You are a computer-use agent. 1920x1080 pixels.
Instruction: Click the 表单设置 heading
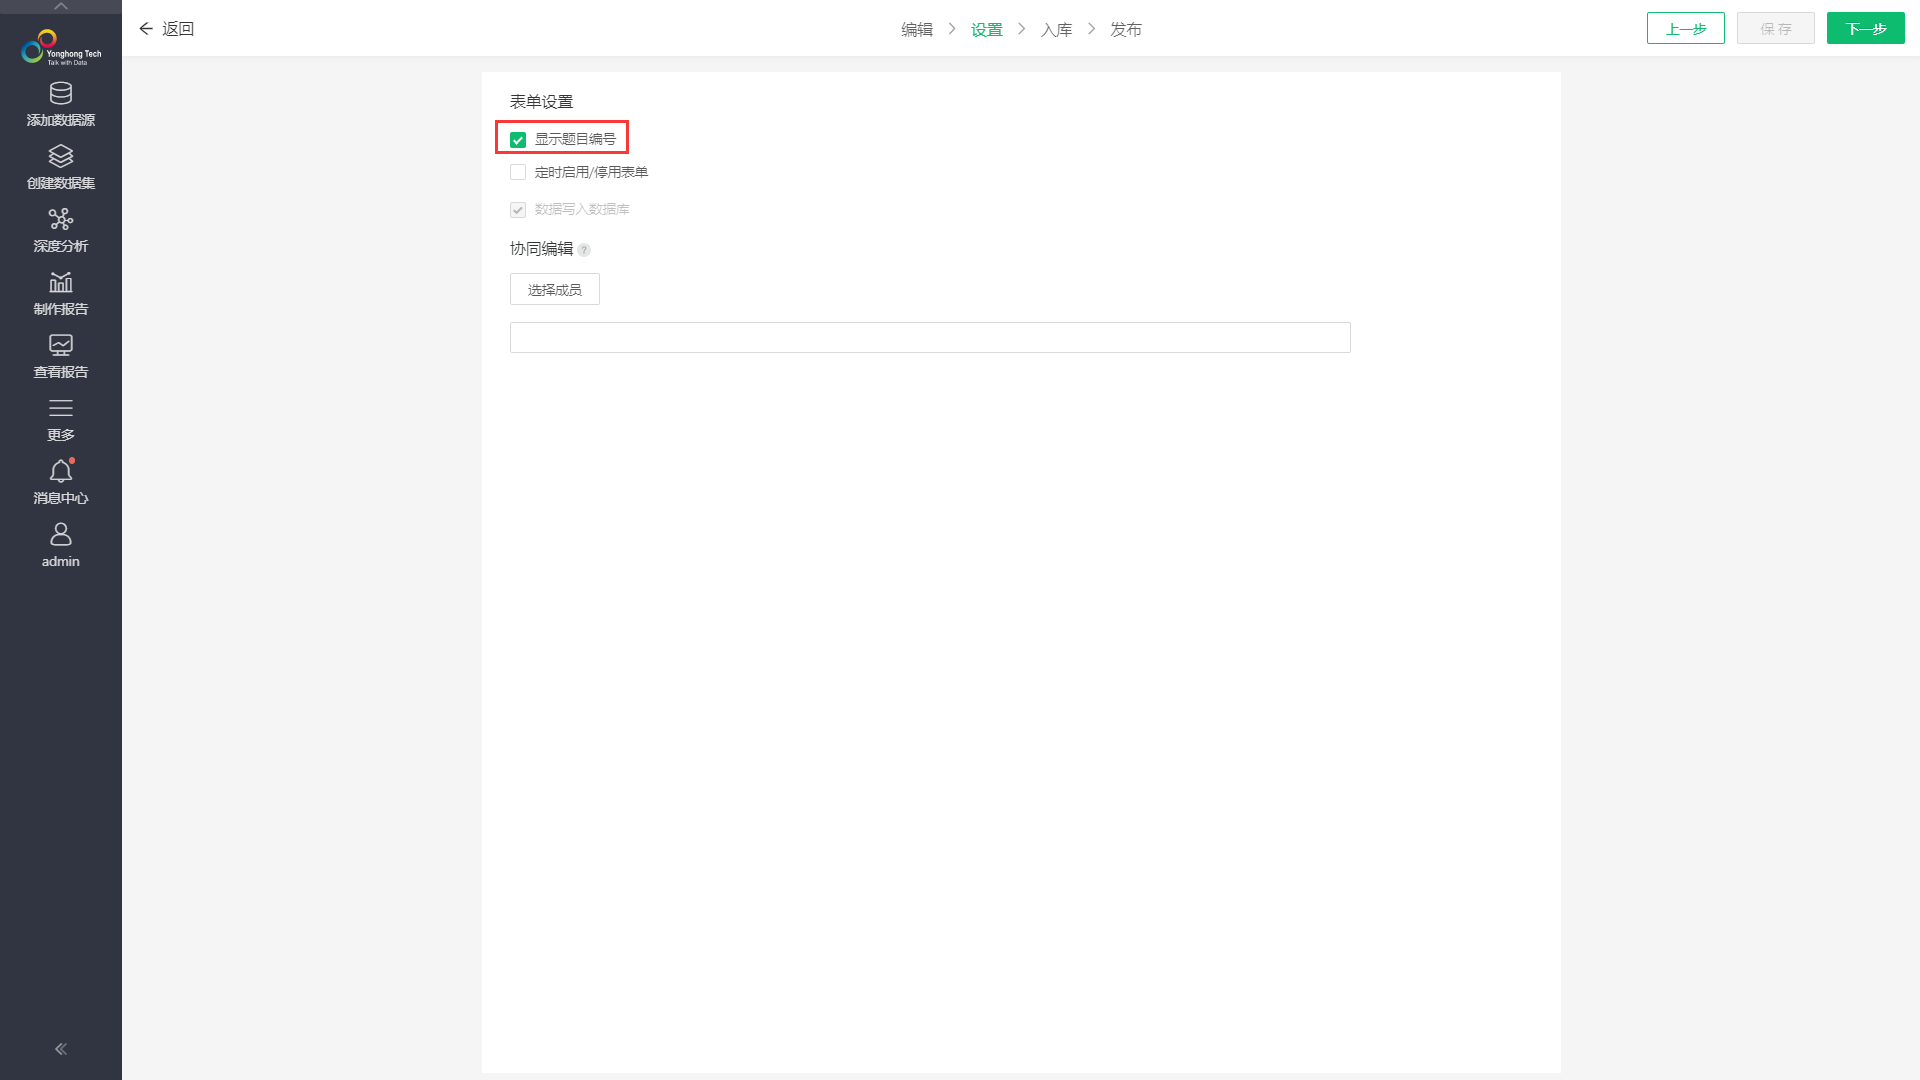click(x=542, y=102)
